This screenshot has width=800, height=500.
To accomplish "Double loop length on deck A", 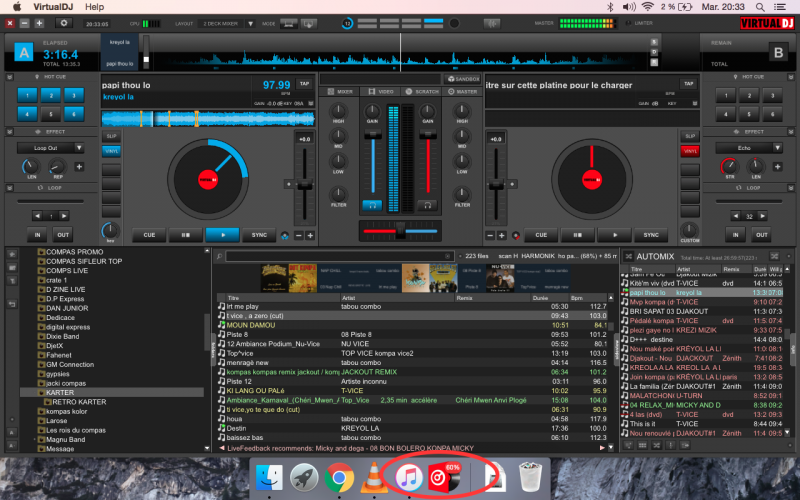I will 64,216.
